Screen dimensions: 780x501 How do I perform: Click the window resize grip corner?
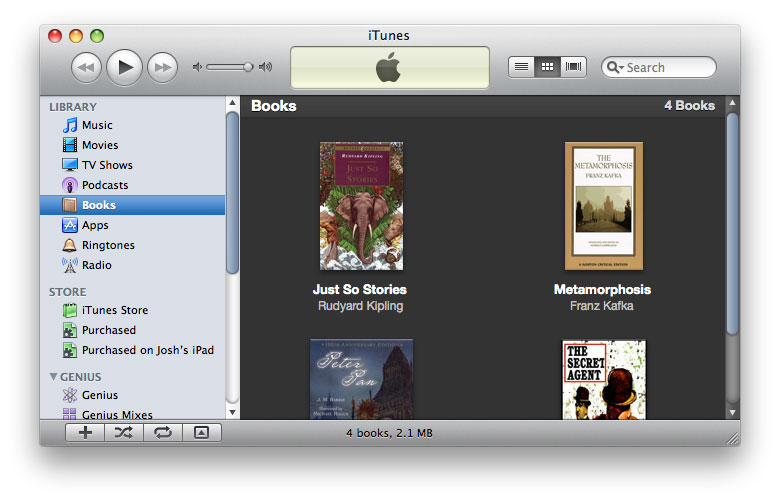click(733, 438)
